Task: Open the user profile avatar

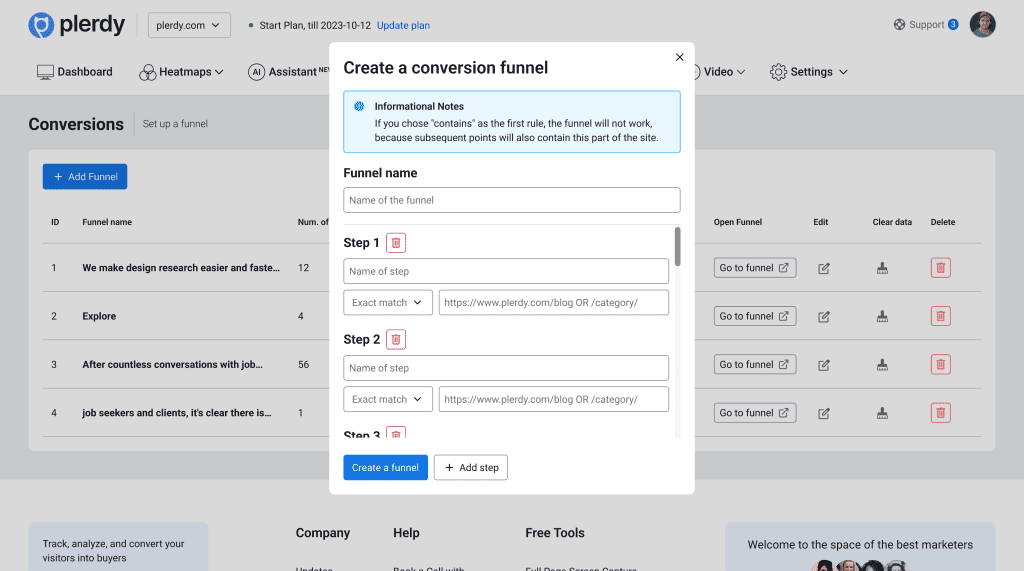Action: pyautogui.click(x=983, y=25)
